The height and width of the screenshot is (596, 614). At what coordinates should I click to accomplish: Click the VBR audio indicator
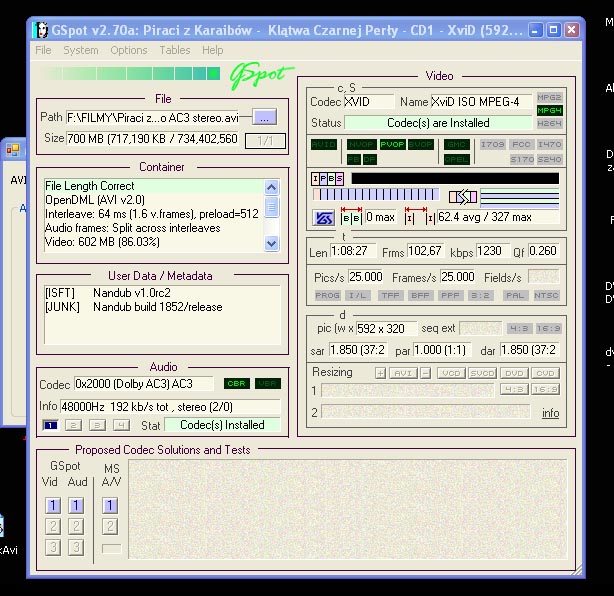[x=268, y=384]
